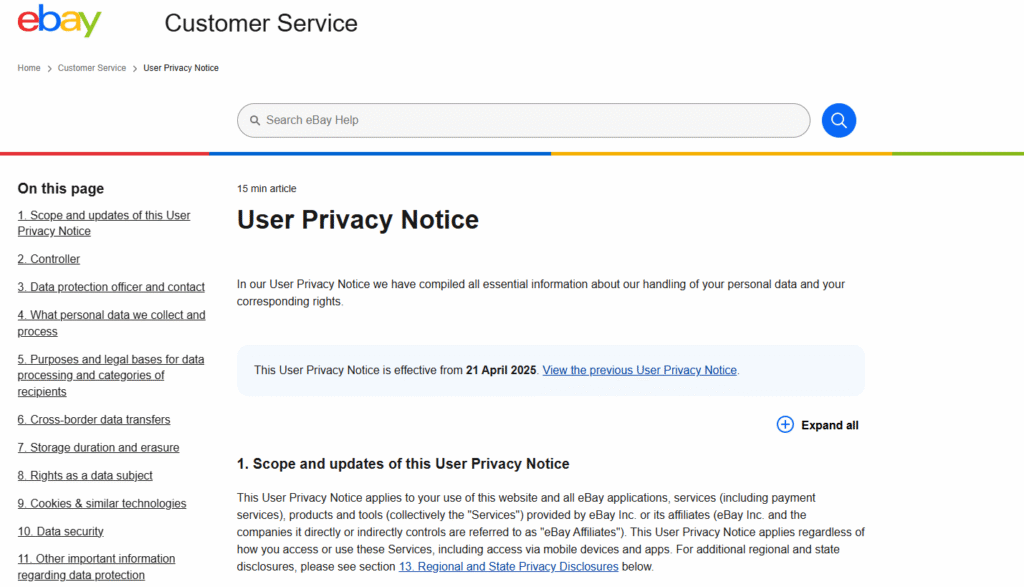1024x587 pixels.
Task: Jump to Data protection officer and contact
Action: 111,287
